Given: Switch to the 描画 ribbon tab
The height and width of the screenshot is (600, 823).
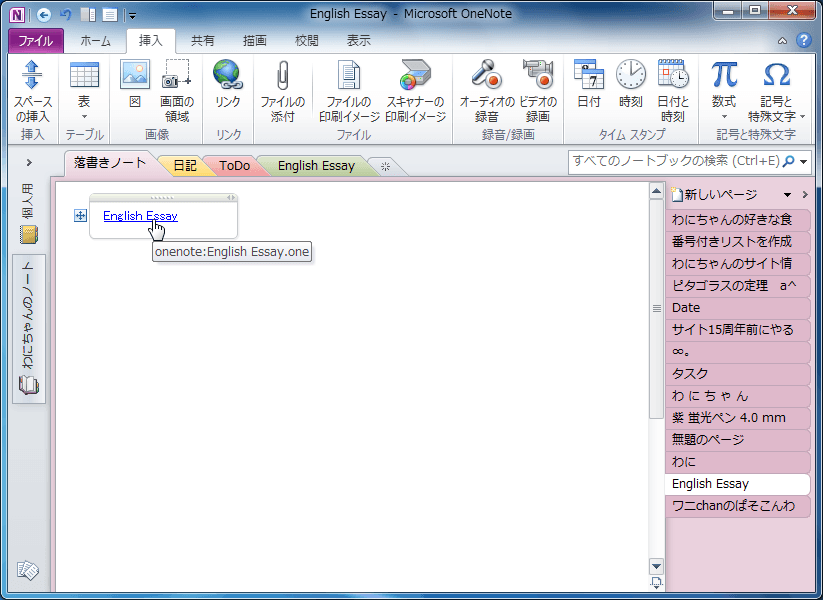Looking at the screenshot, I should 255,40.
